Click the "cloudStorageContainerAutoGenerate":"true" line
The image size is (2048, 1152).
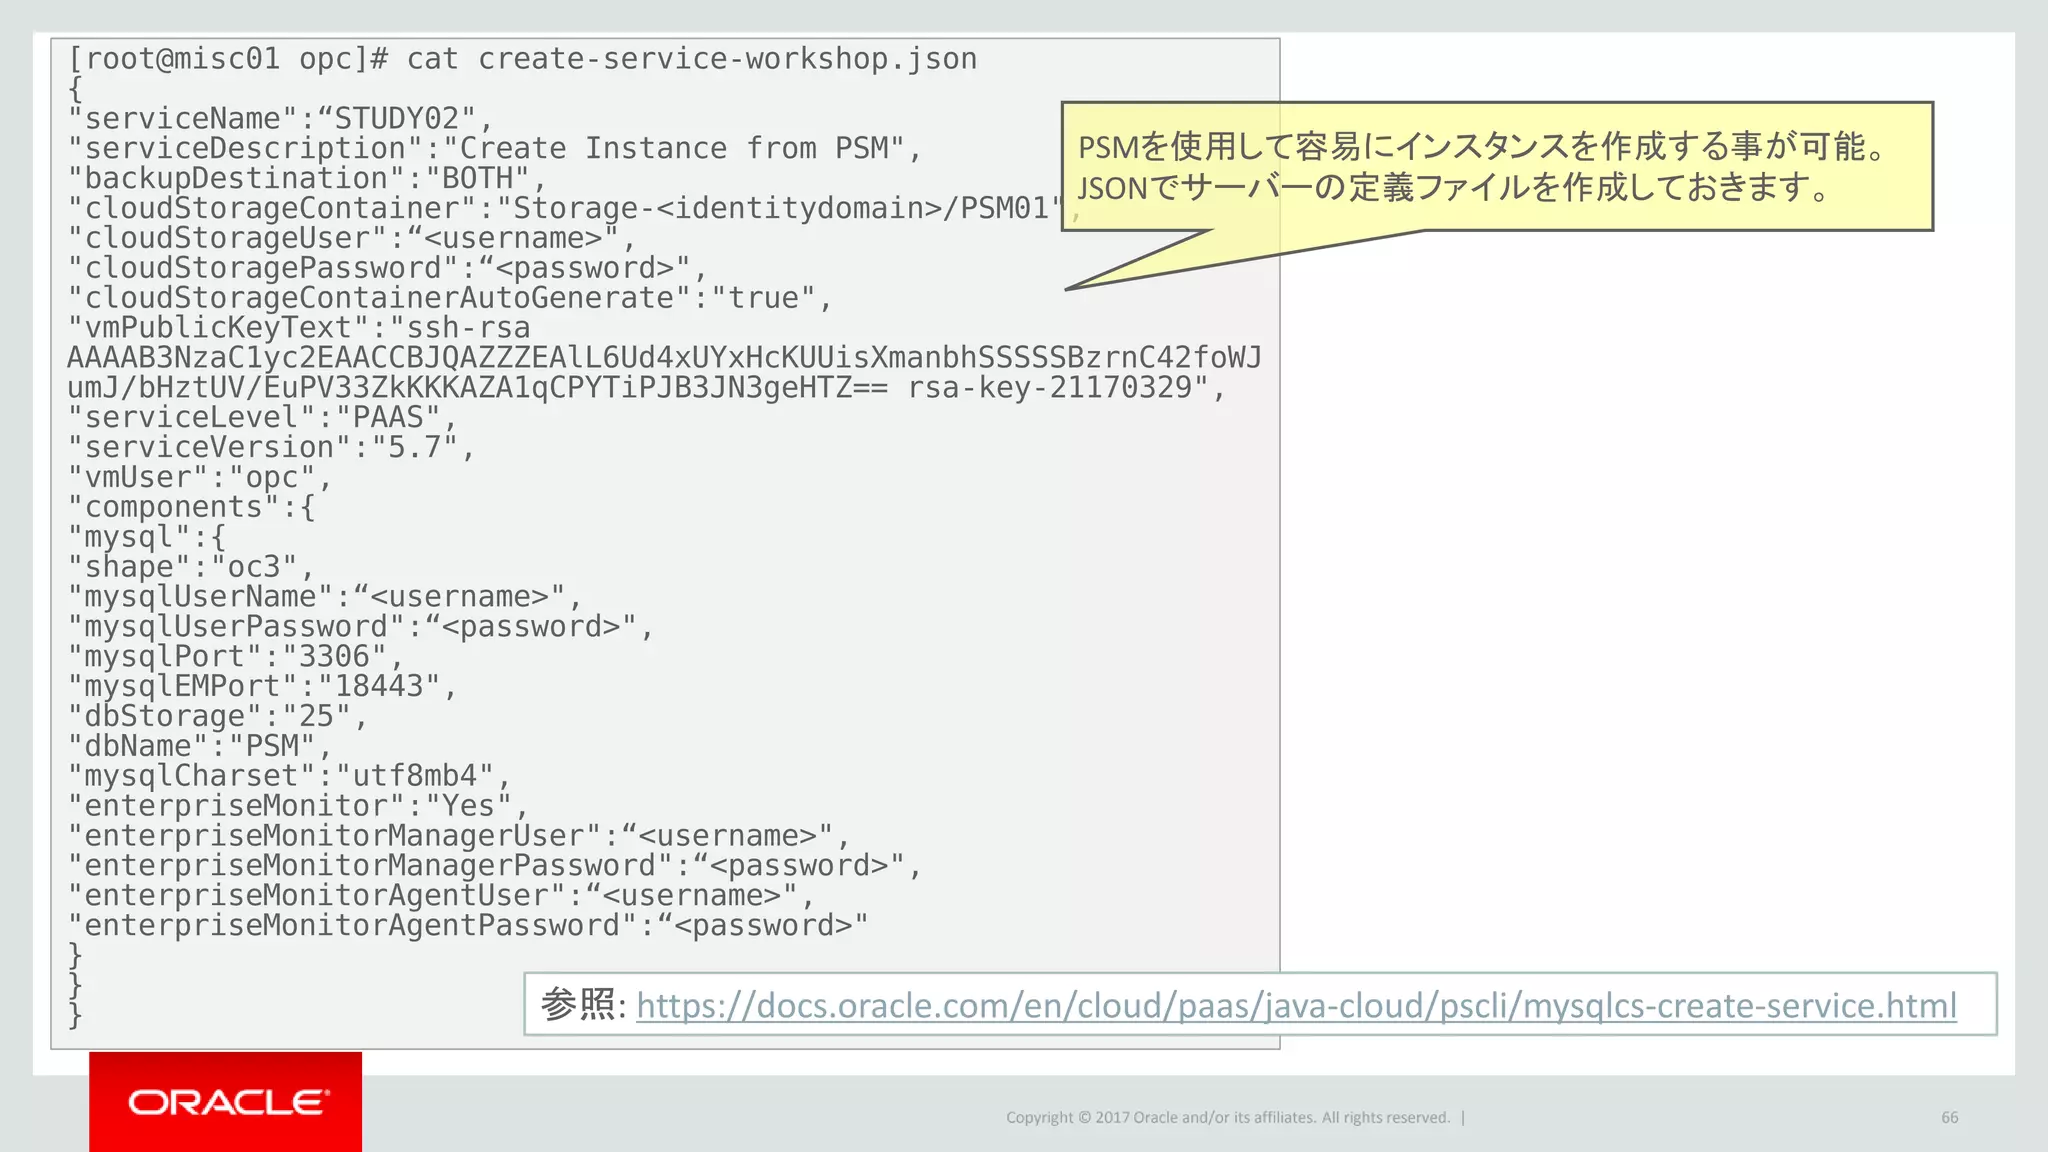(x=450, y=299)
